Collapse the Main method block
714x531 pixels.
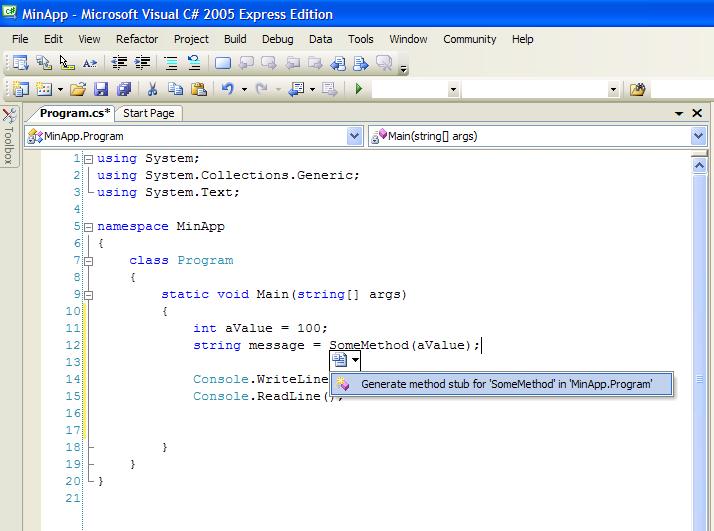click(88, 295)
